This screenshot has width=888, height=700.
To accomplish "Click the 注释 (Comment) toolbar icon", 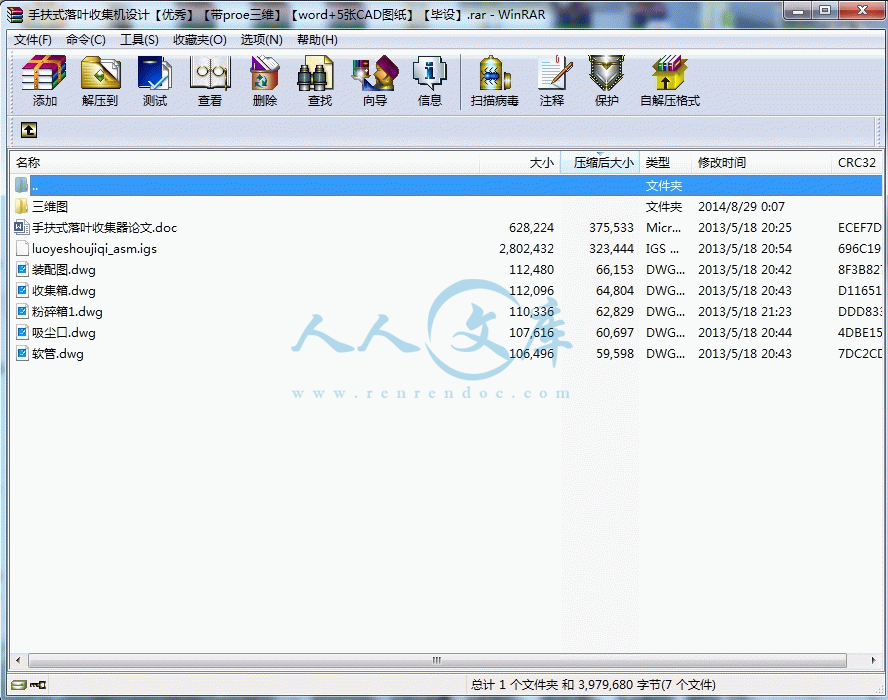I will tap(555, 73).
